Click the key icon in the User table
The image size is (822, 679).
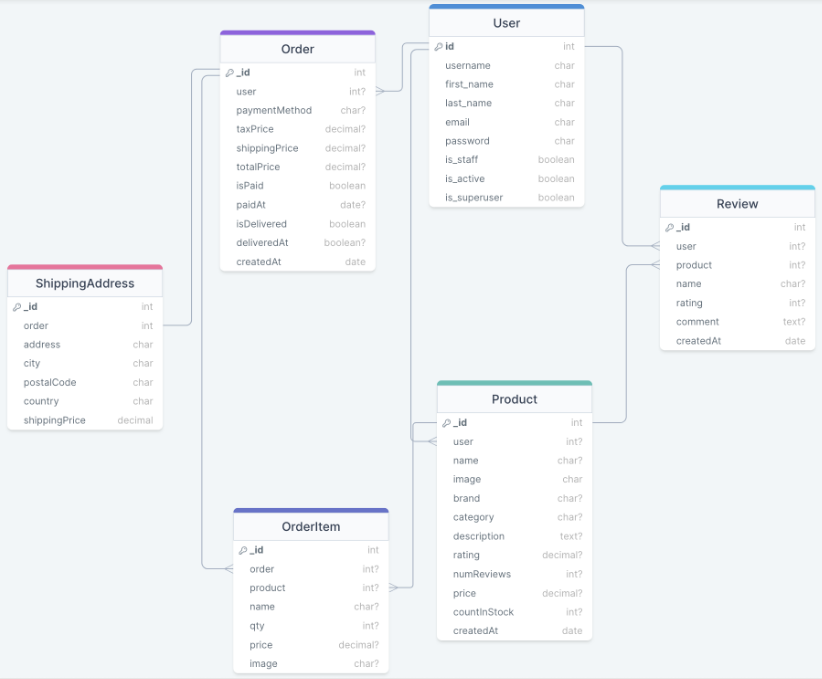tap(438, 47)
